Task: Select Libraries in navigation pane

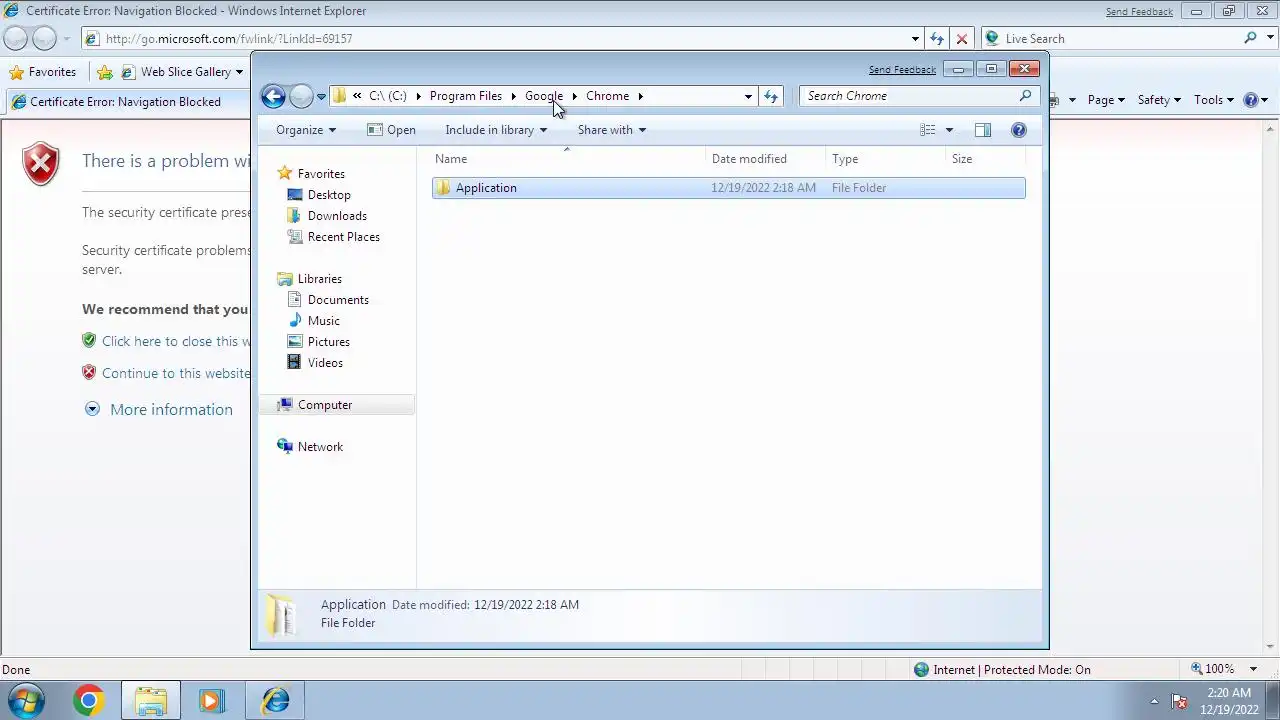Action: (319, 279)
